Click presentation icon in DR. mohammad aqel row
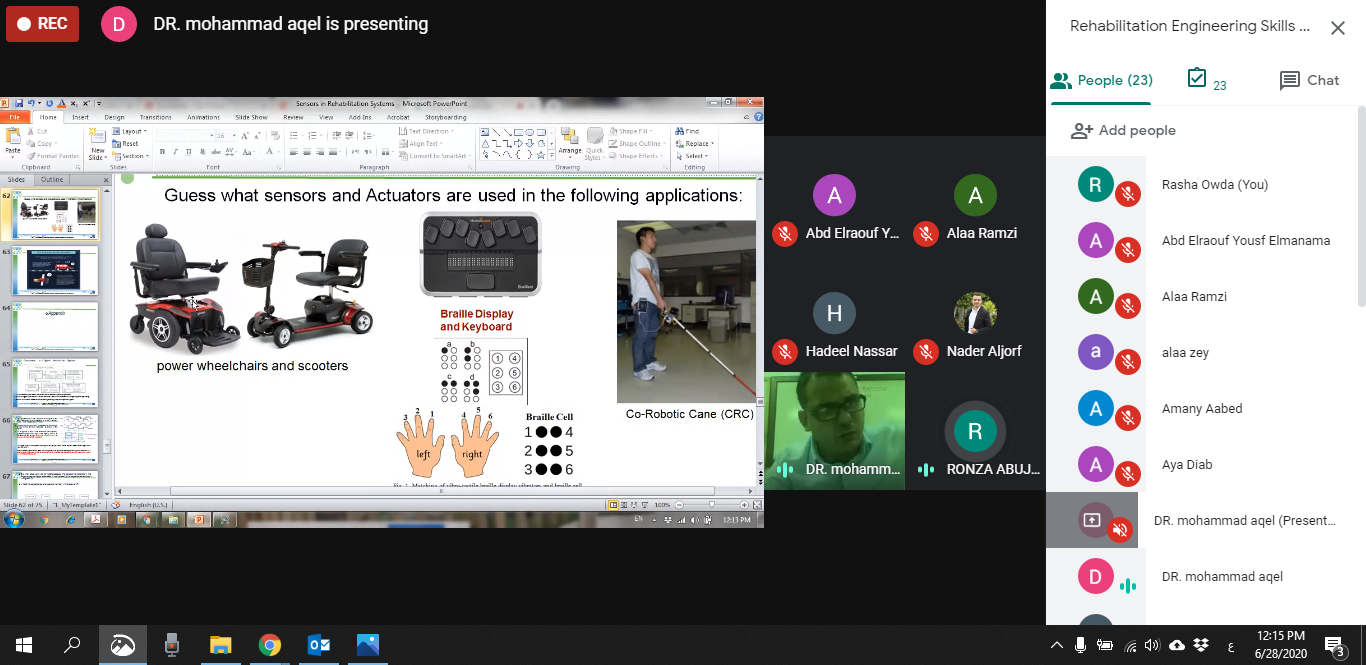 click(x=1091, y=521)
